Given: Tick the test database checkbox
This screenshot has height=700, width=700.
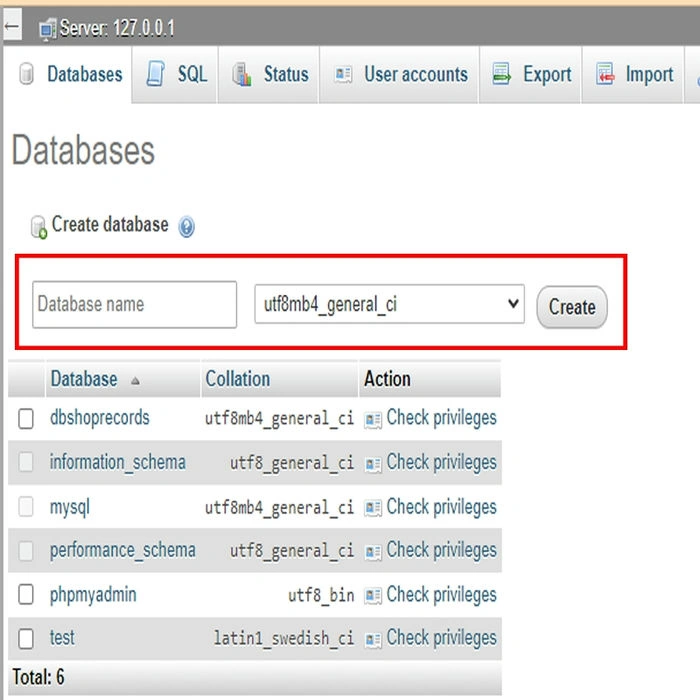Looking at the screenshot, I should pyautogui.click(x=26, y=638).
